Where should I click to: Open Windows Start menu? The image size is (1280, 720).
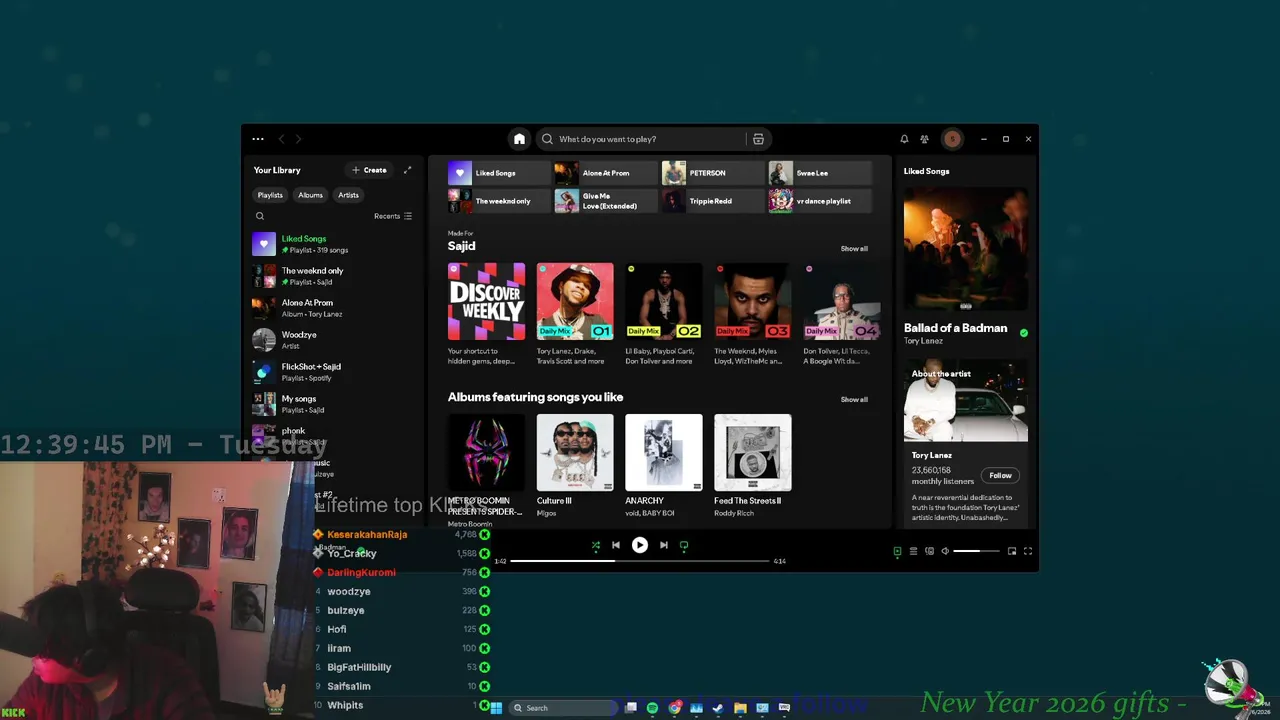pos(496,708)
